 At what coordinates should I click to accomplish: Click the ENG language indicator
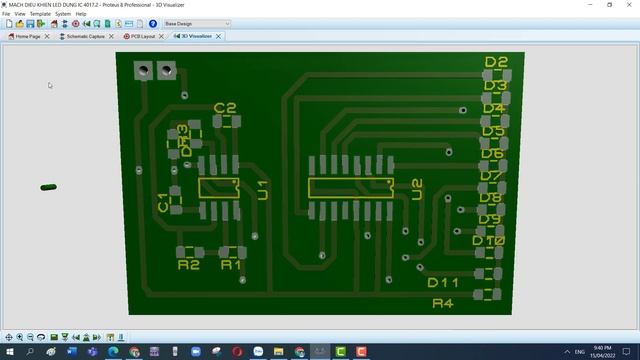(x=580, y=351)
